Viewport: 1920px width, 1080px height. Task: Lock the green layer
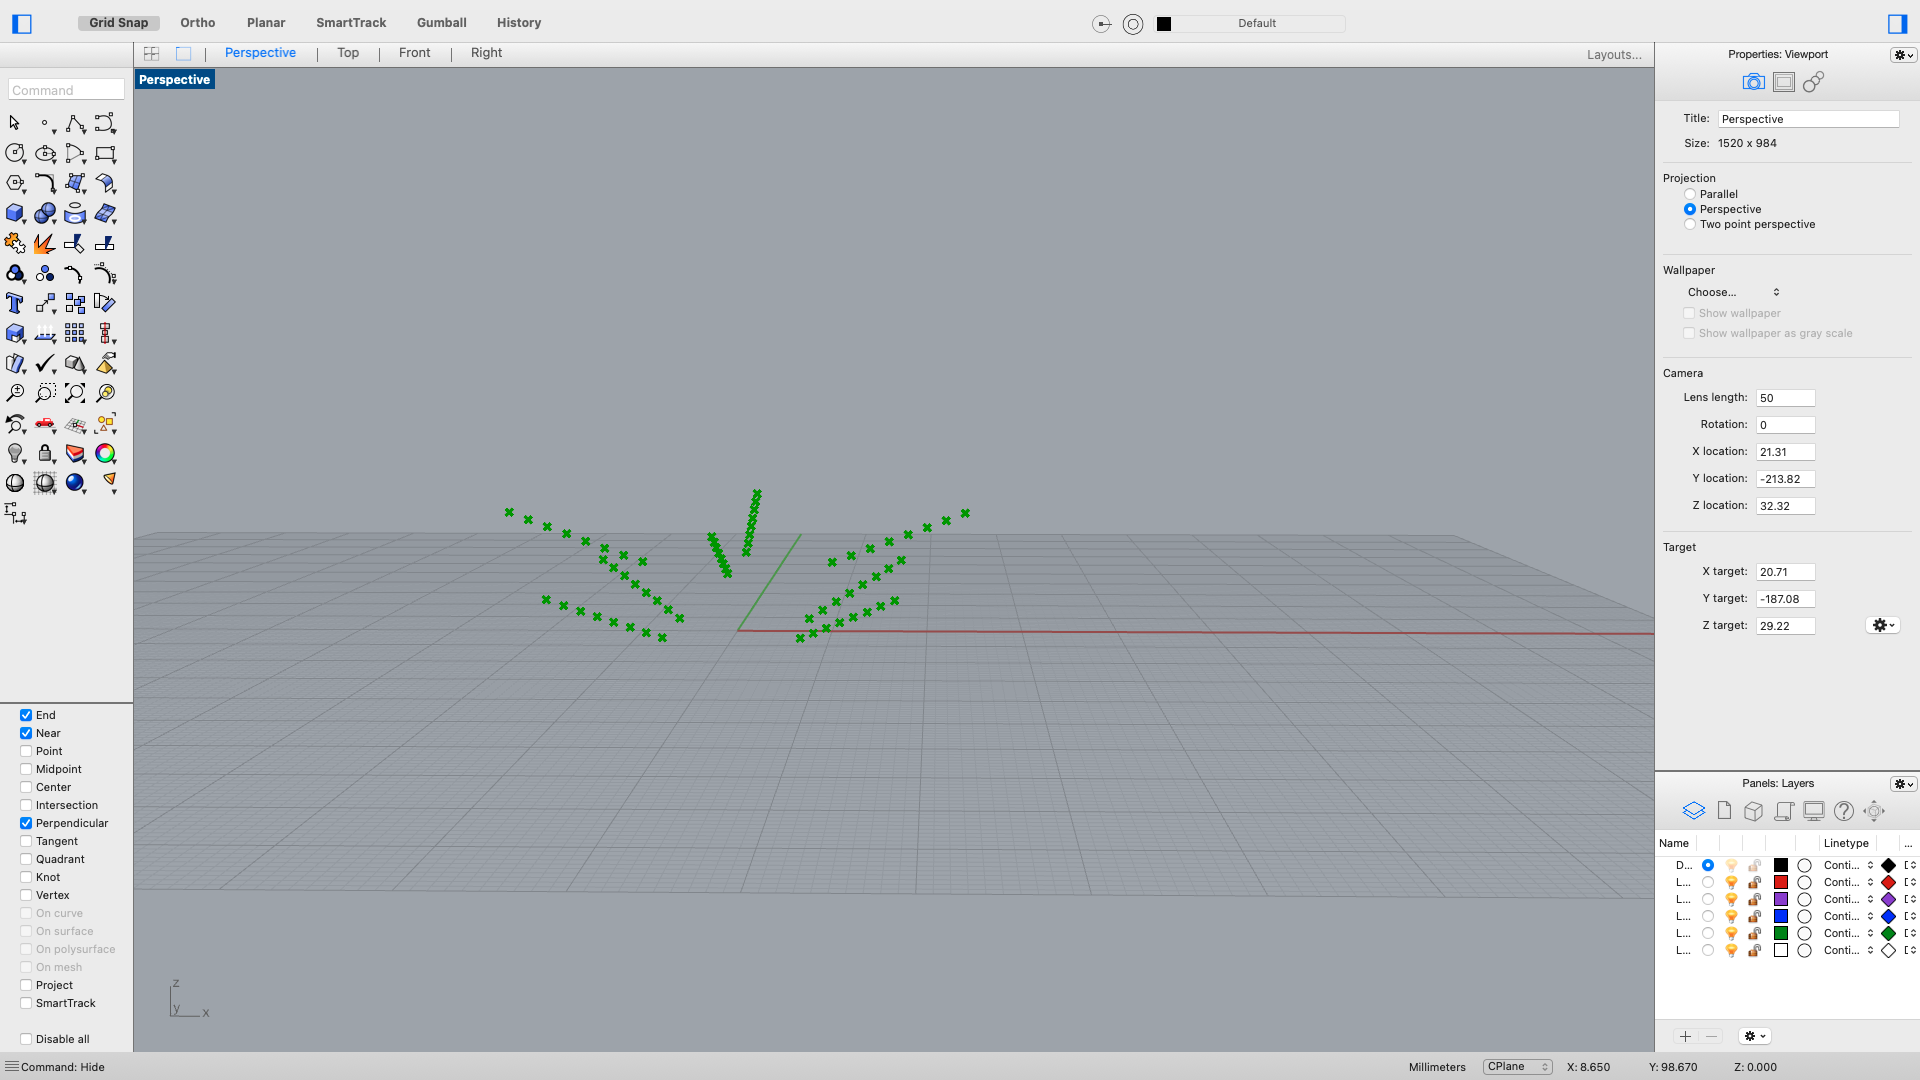[1753, 933]
